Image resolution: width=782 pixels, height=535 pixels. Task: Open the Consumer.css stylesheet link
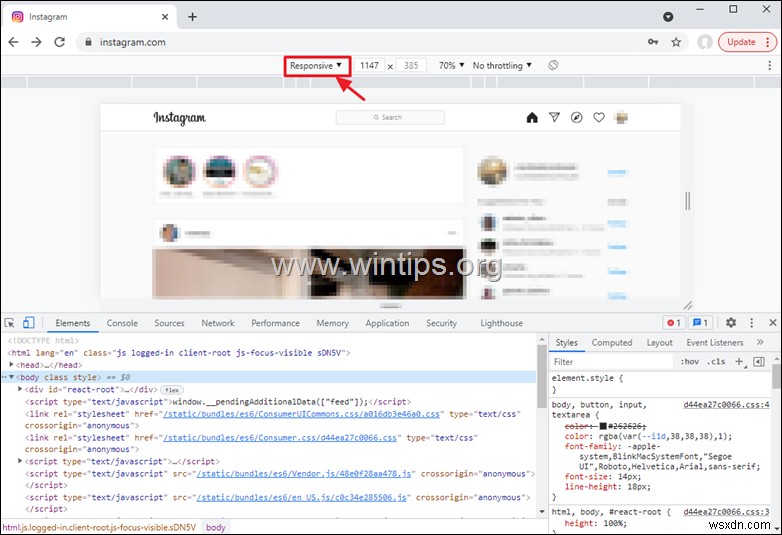click(280, 438)
